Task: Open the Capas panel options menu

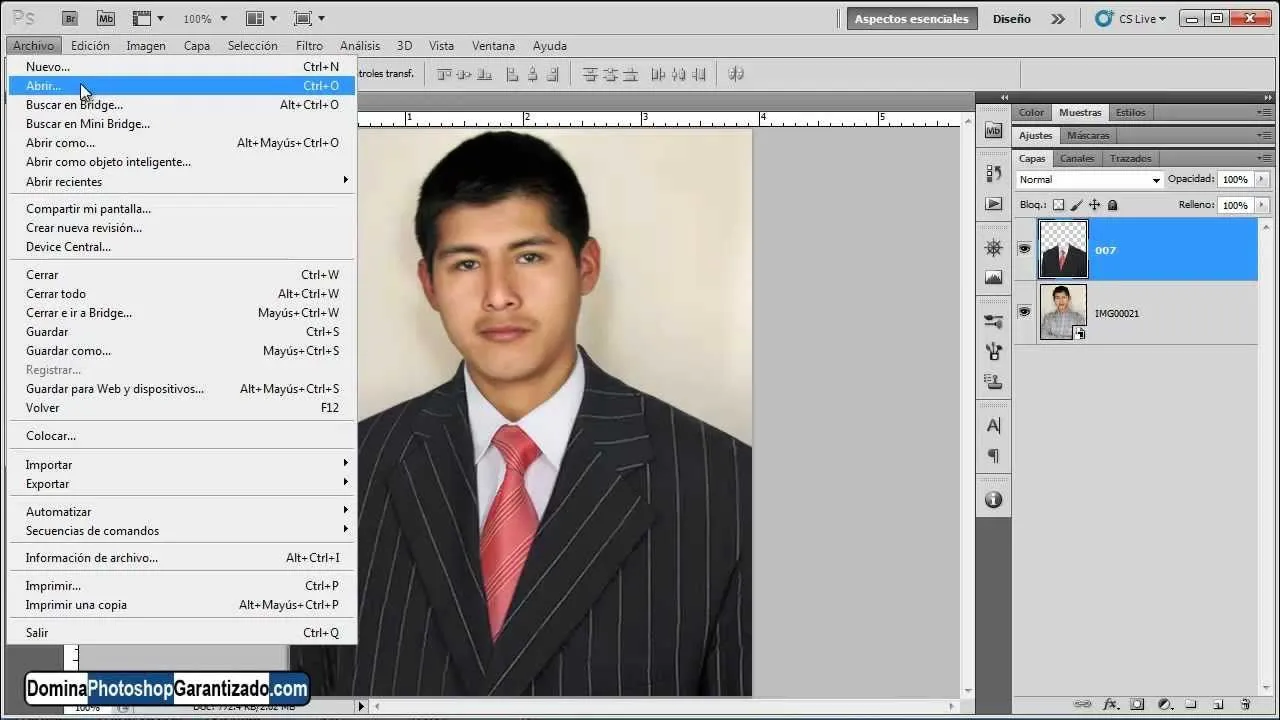Action: click(1264, 158)
